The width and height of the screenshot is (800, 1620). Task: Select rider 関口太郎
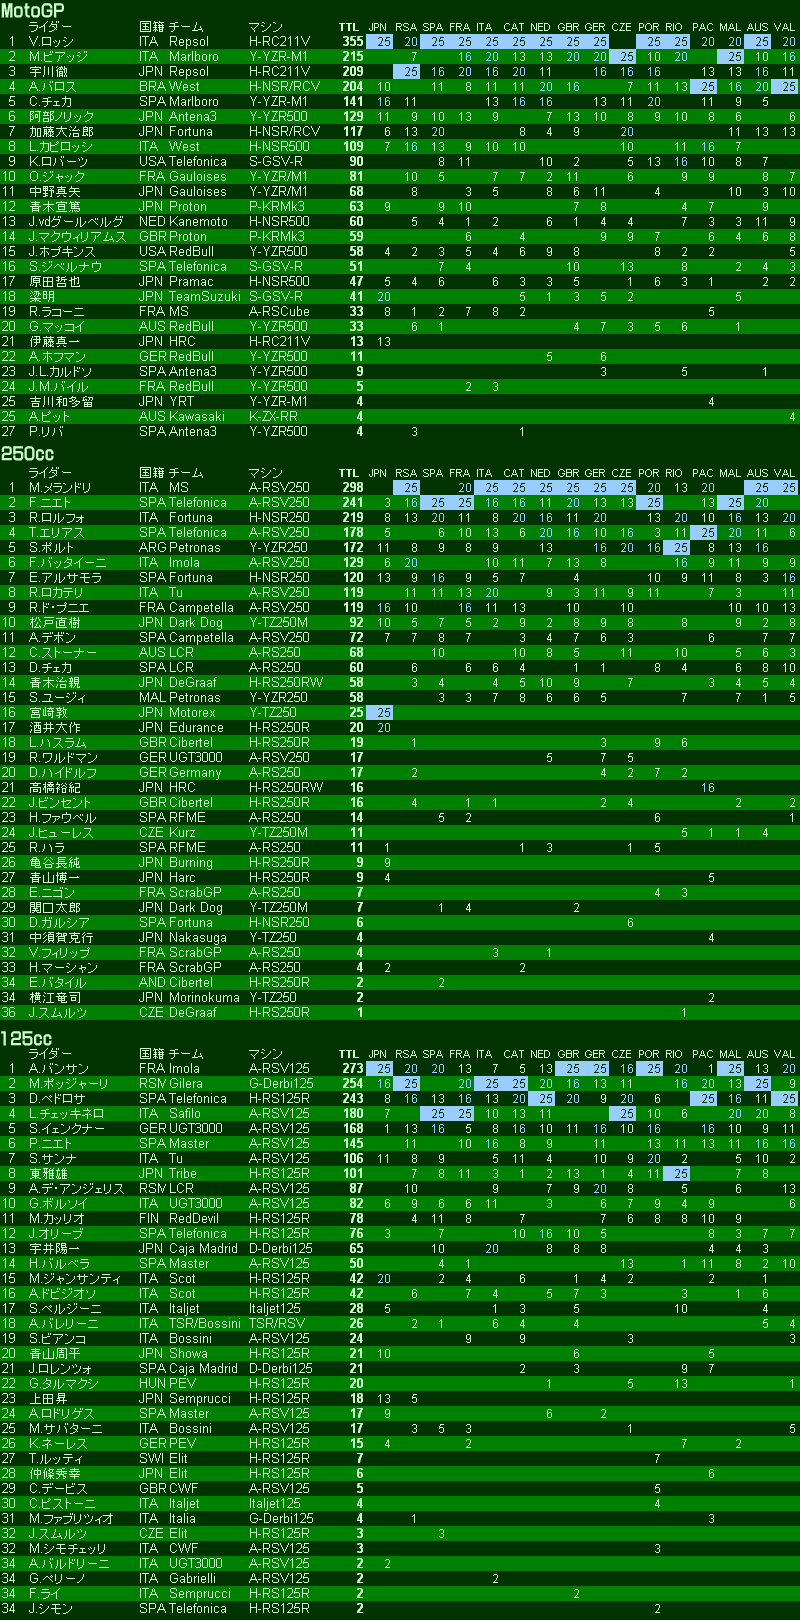point(55,908)
